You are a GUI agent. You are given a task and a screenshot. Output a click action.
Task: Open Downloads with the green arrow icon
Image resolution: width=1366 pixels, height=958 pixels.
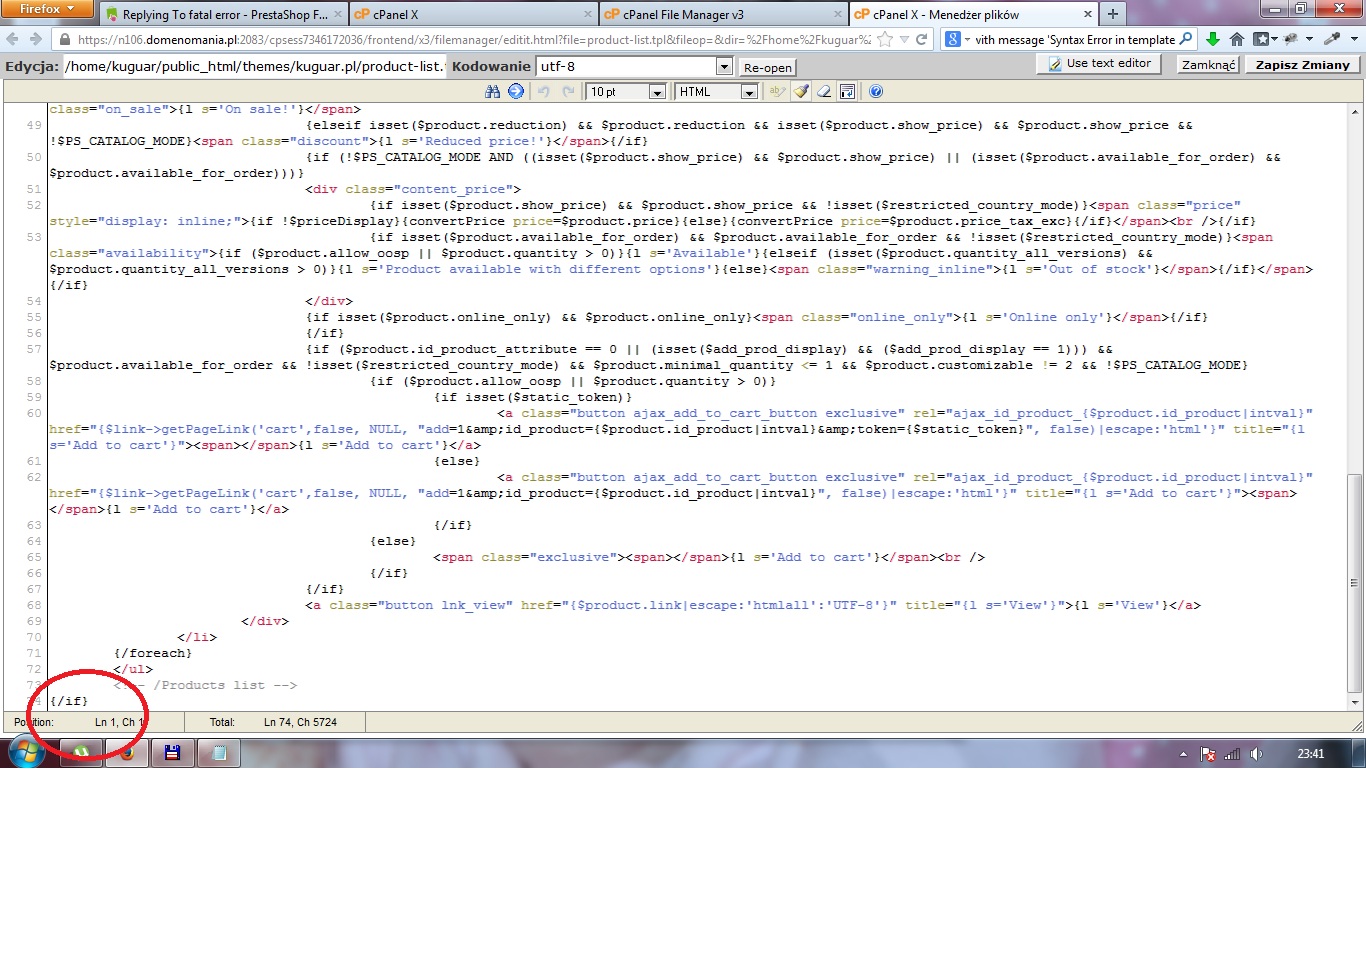coord(1213,39)
